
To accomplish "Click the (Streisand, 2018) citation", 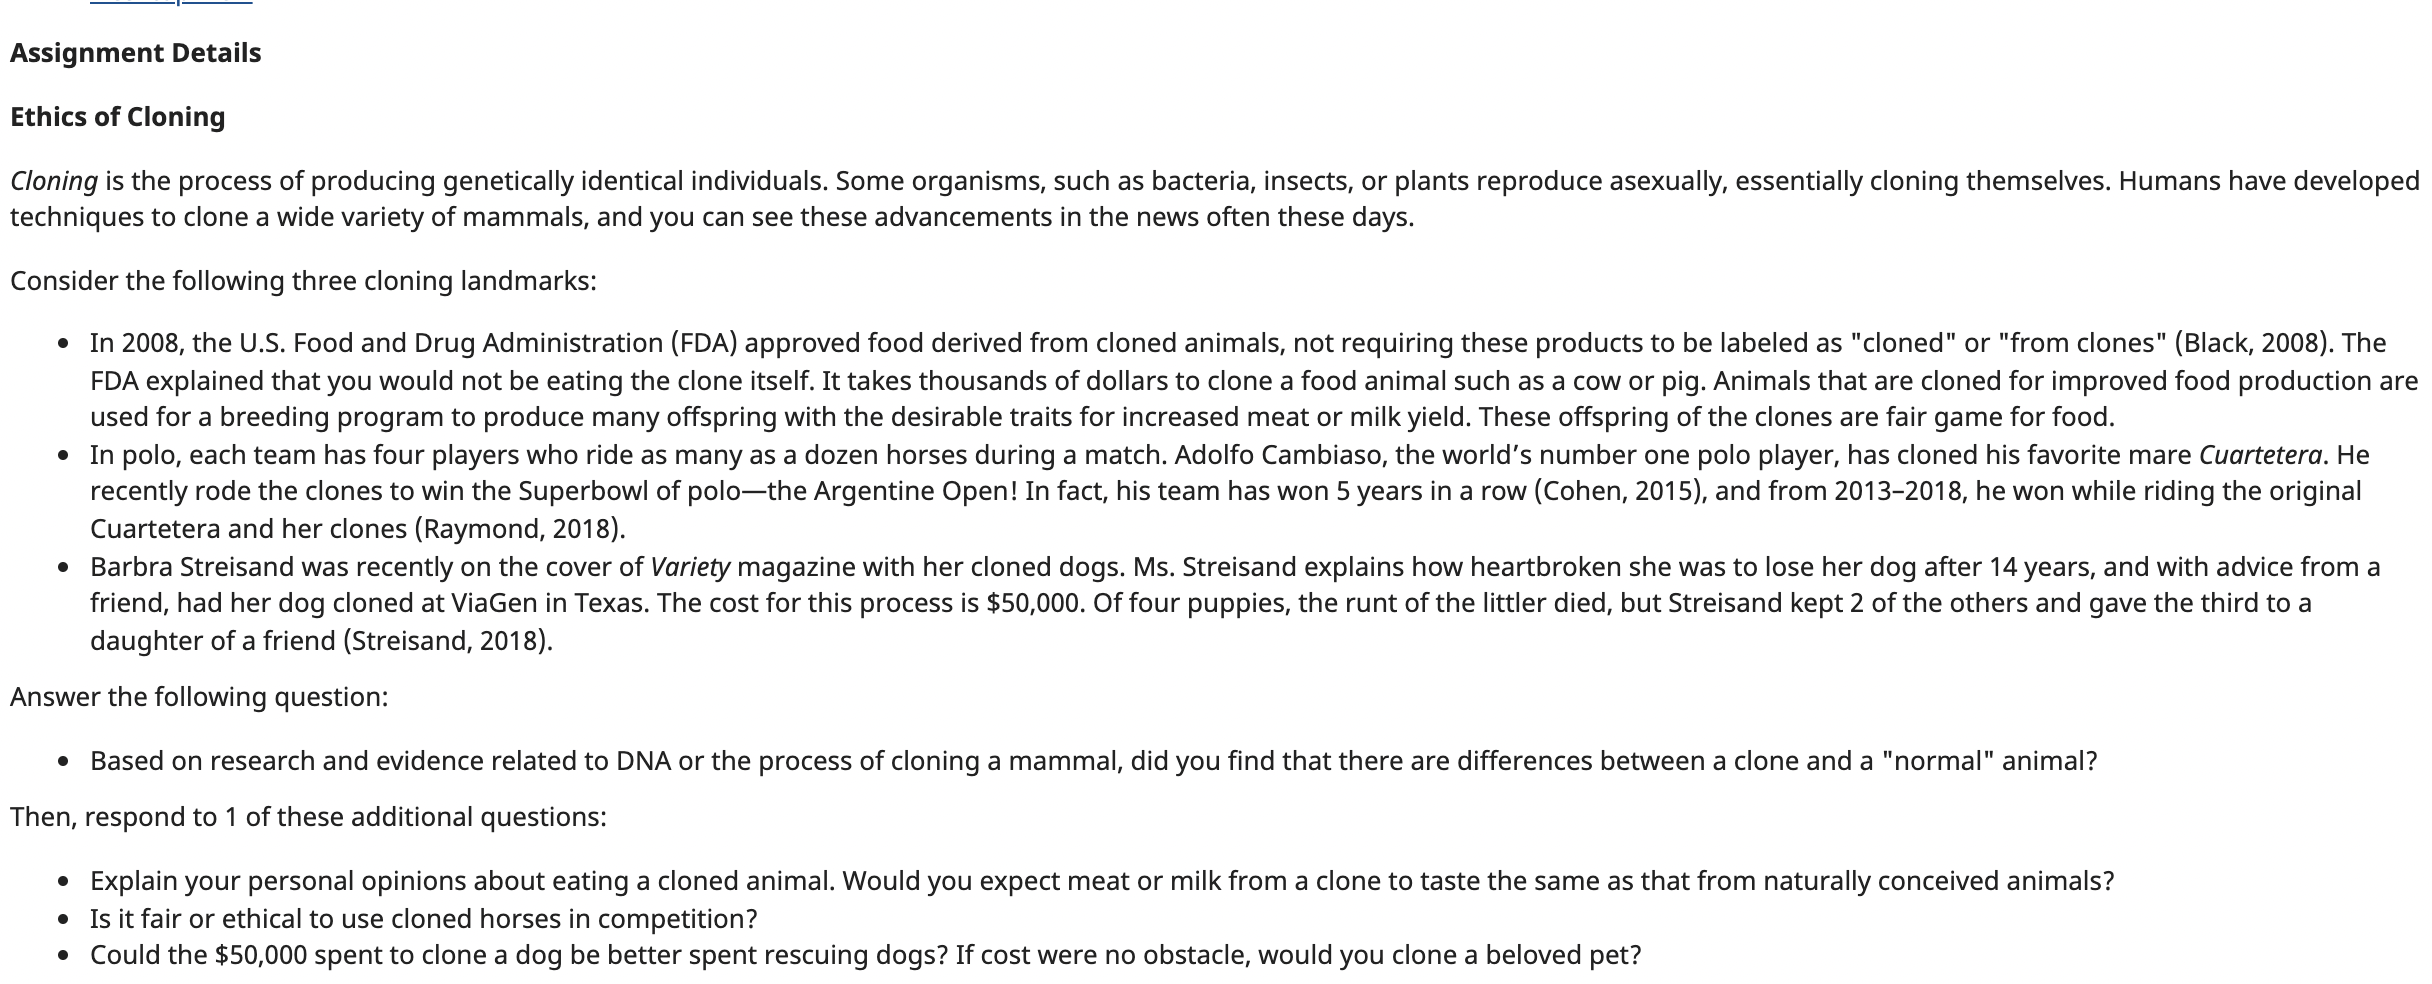I will point(444,640).
